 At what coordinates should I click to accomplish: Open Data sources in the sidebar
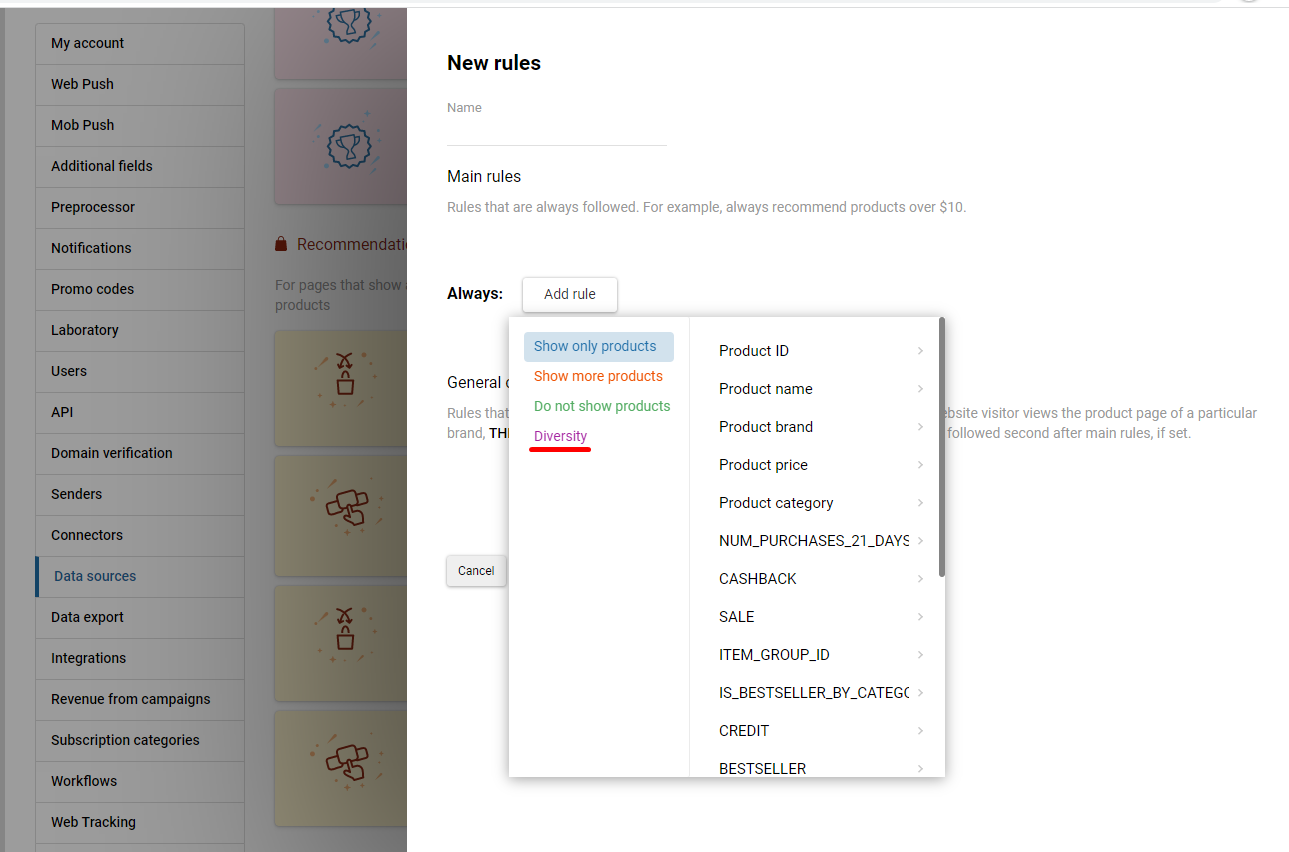point(95,576)
